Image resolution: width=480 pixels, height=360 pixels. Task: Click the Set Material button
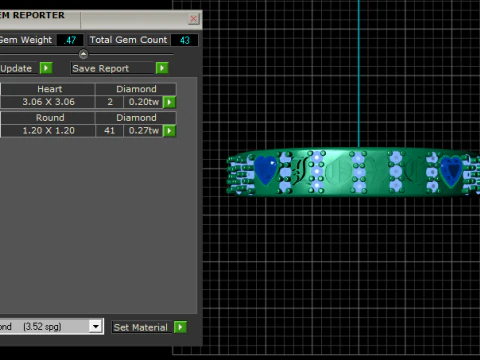141,327
